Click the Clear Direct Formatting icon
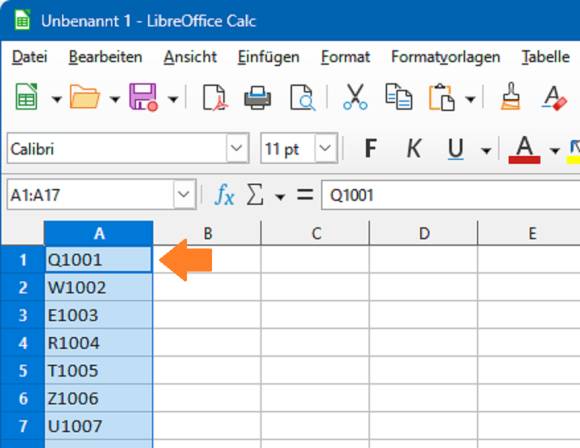The width and height of the screenshot is (580, 448). pos(554,98)
